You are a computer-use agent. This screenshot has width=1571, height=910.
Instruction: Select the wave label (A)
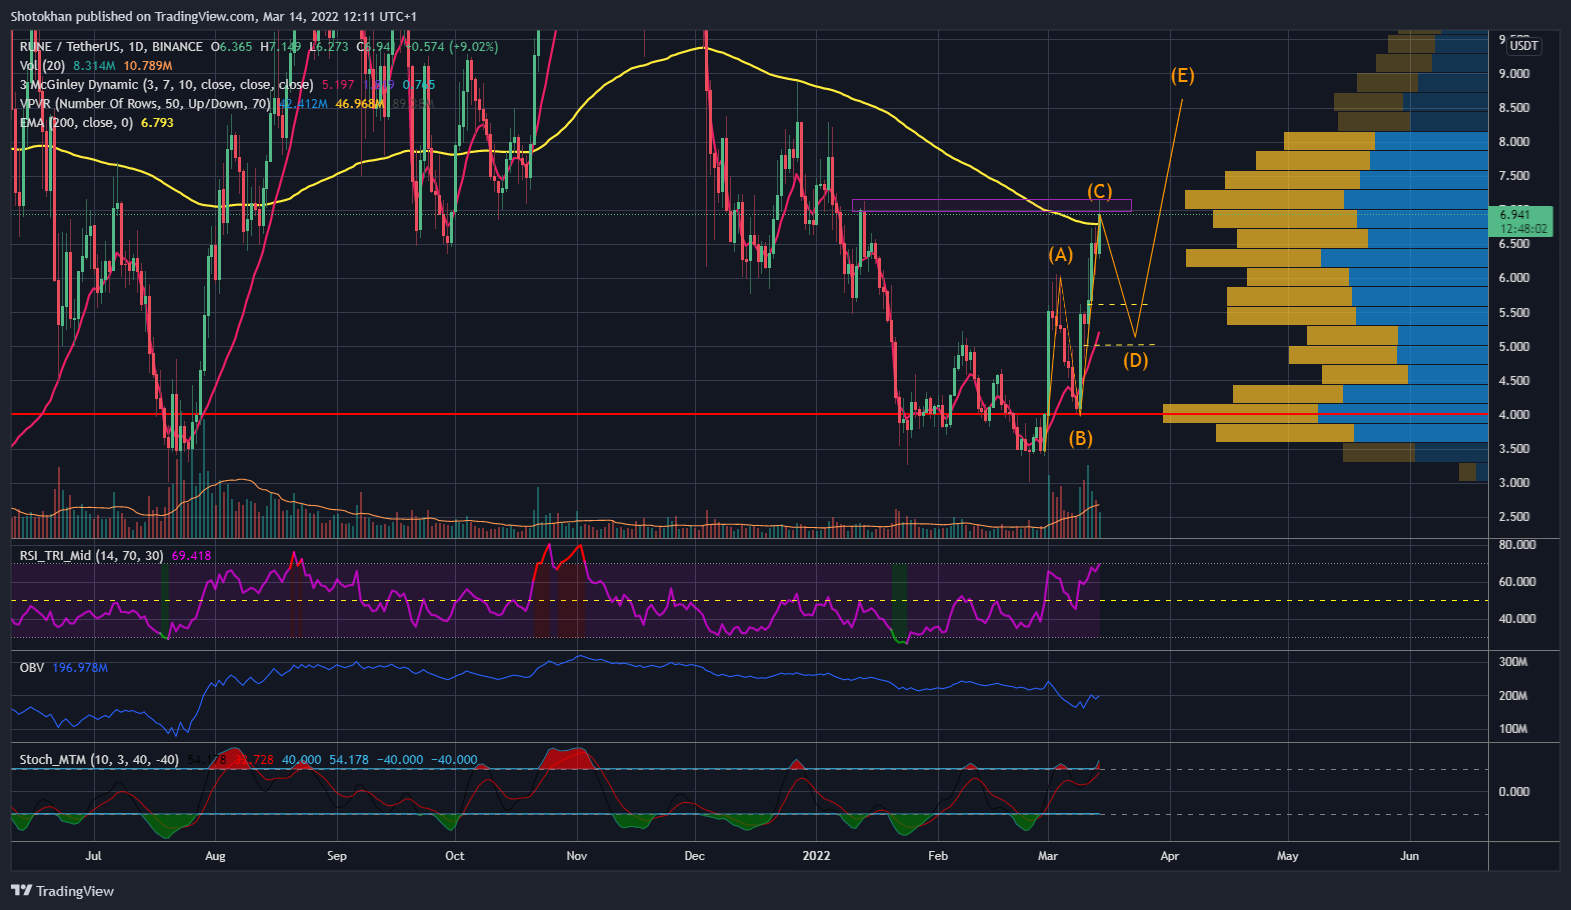pos(1060,255)
